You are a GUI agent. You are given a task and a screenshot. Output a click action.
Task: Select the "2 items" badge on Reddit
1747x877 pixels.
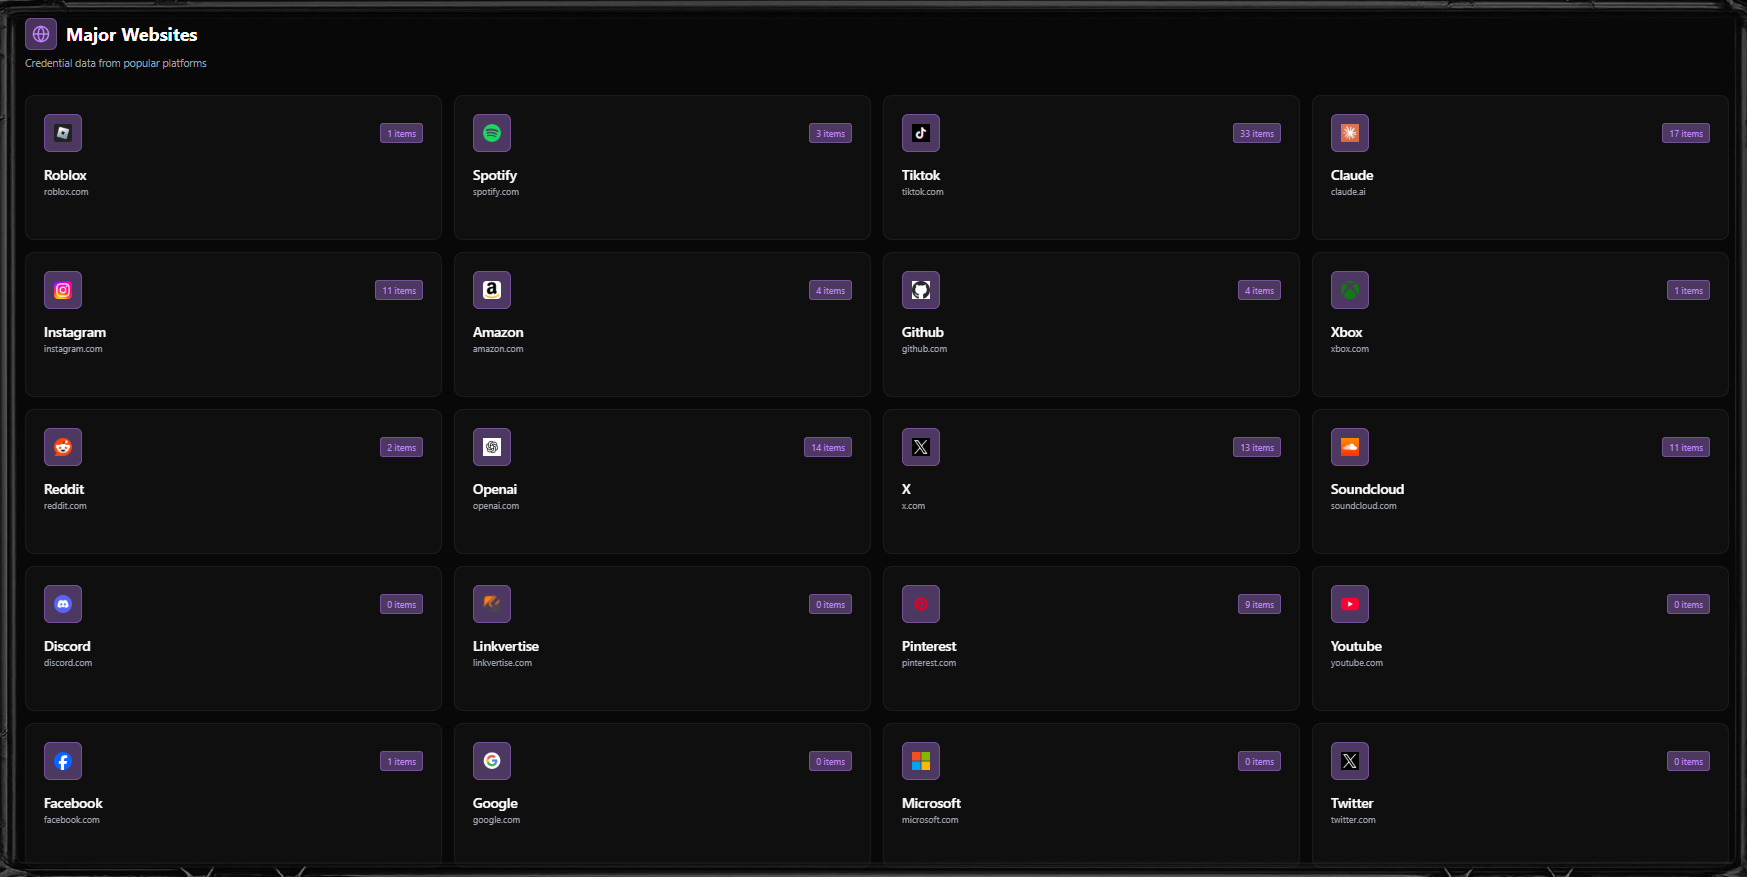[x=402, y=448]
